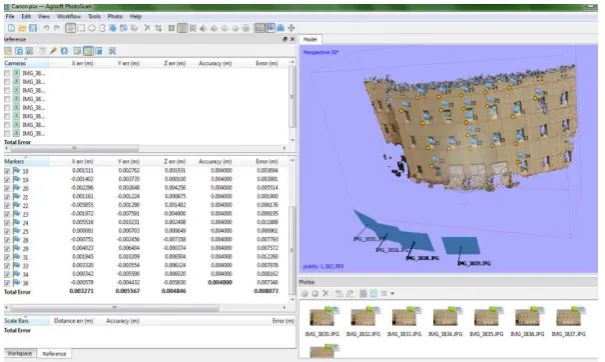Uncheck marker 18 checkbox
Screen dimensions: 605x362
click(7, 171)
